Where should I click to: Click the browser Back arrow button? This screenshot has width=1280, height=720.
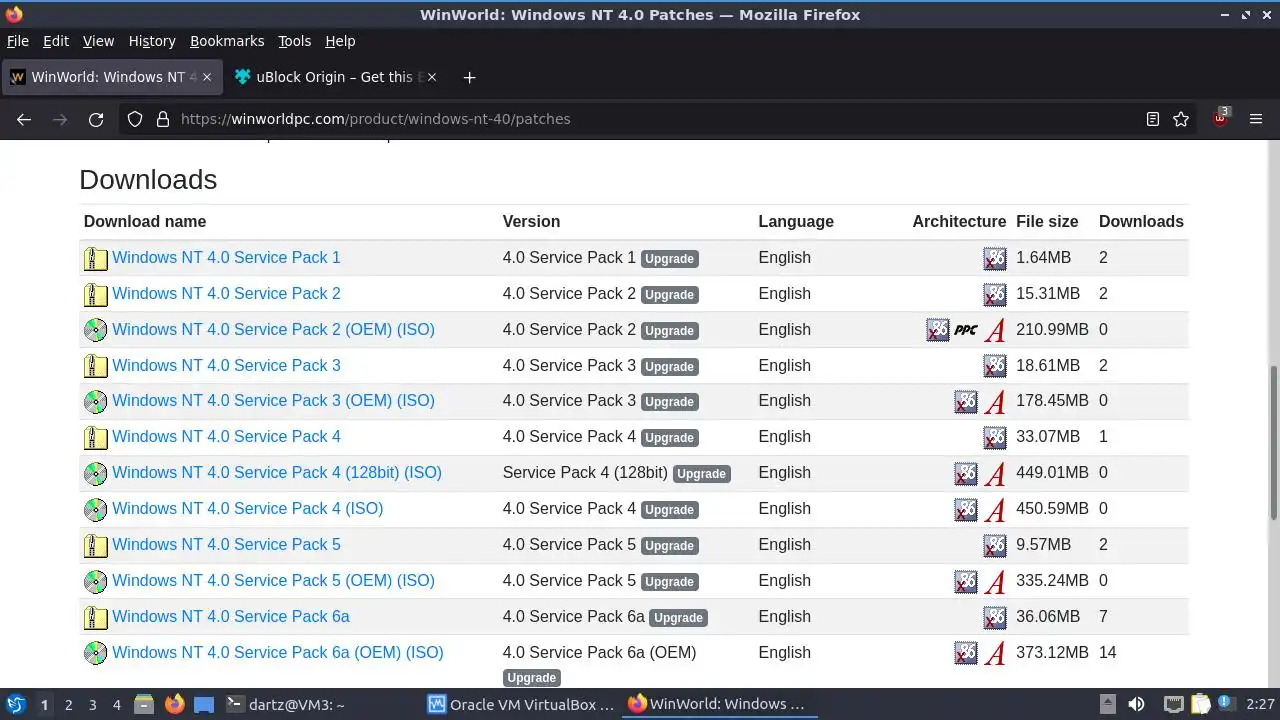(24, 119)
